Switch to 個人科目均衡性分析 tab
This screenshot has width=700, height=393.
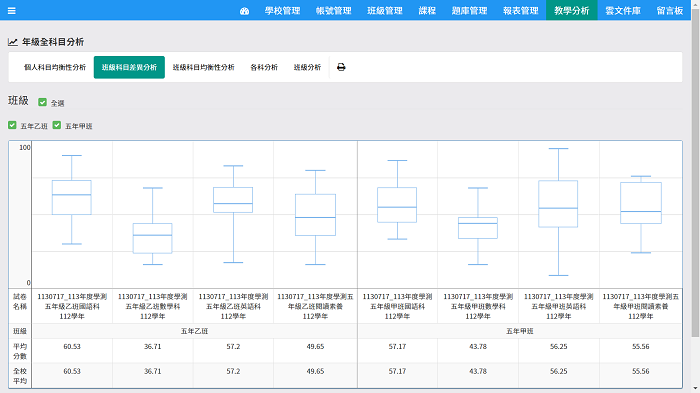[55, 67]
